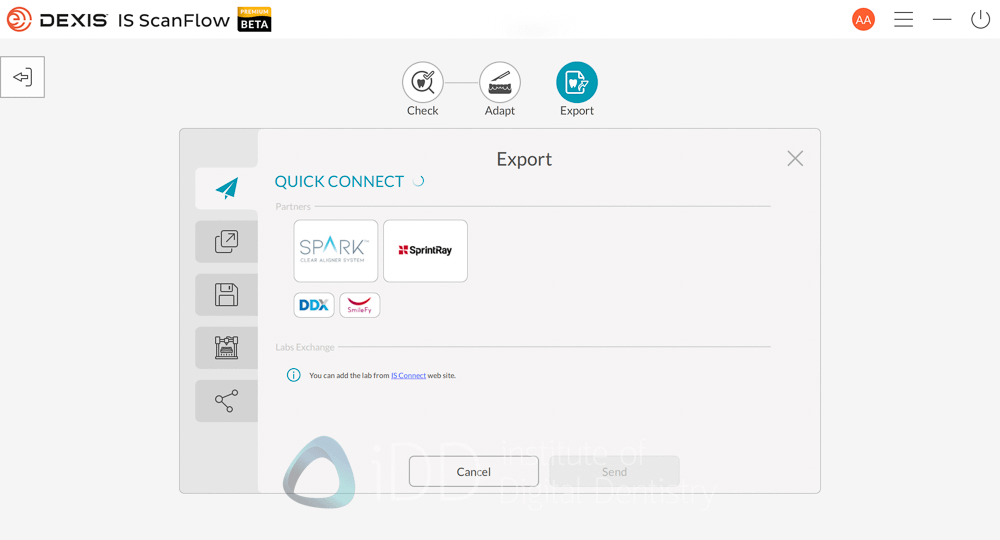Image resolution: width=1000 pixels, height=540 pixels.
Task: Select the Export step icon
Action: [x=577, y=83]
